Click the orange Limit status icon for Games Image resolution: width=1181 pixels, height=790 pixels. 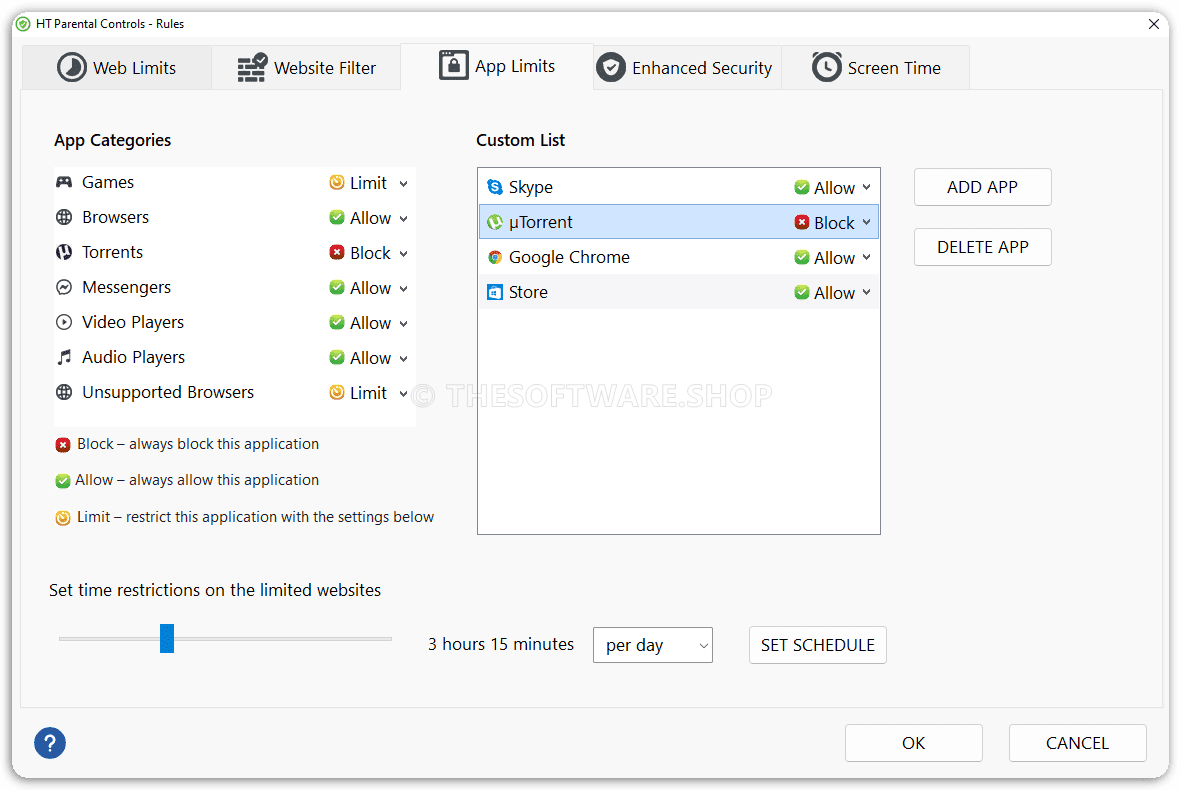pyautogui.click(x=337, y=182)
